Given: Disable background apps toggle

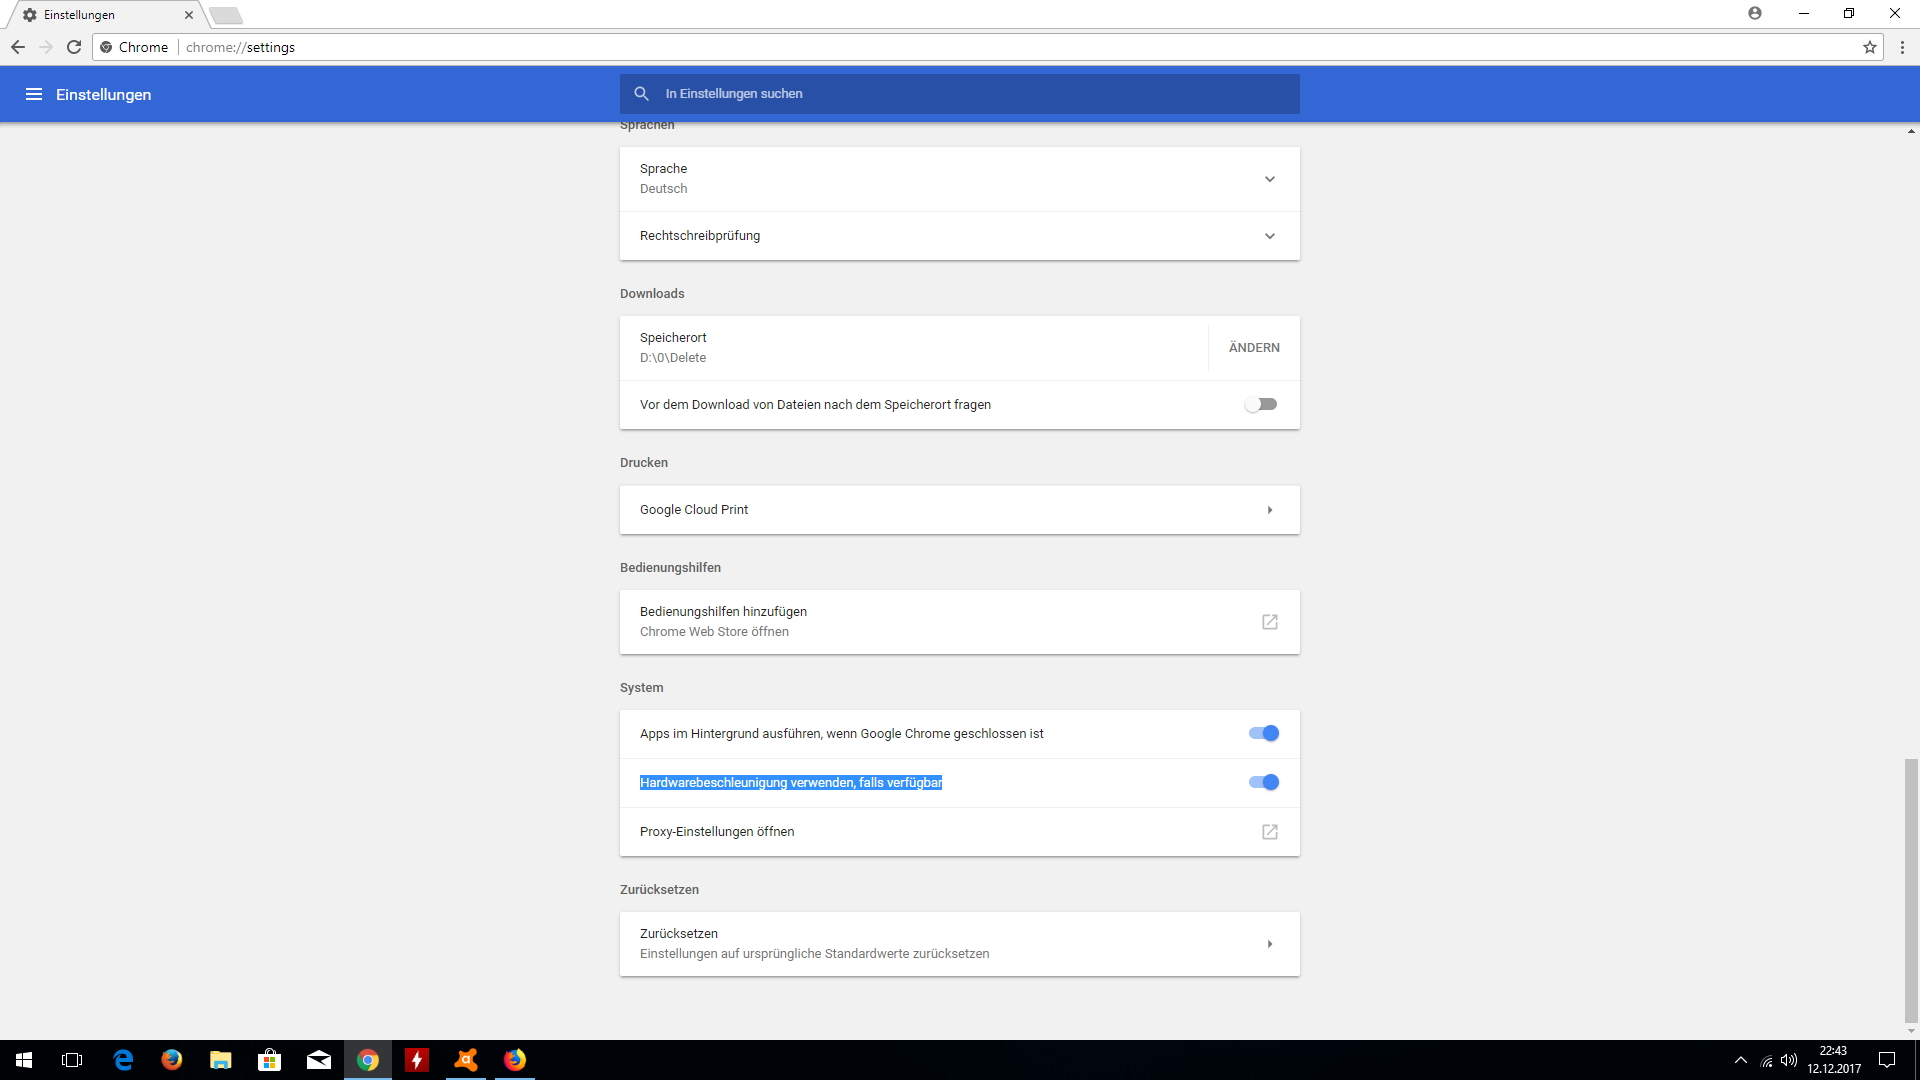Looking at the screenshot, I should pyautogui.click(x=1263, y=734).
